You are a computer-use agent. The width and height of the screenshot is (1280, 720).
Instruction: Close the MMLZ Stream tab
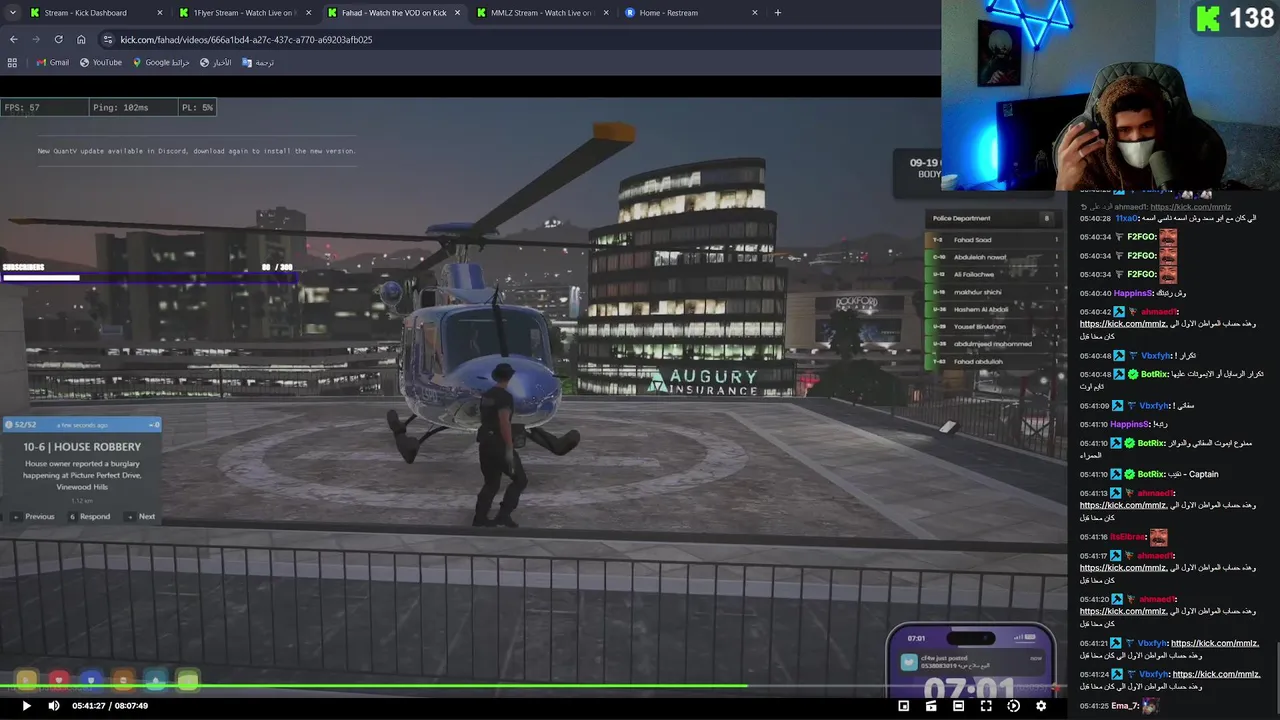tap(605, 13)
